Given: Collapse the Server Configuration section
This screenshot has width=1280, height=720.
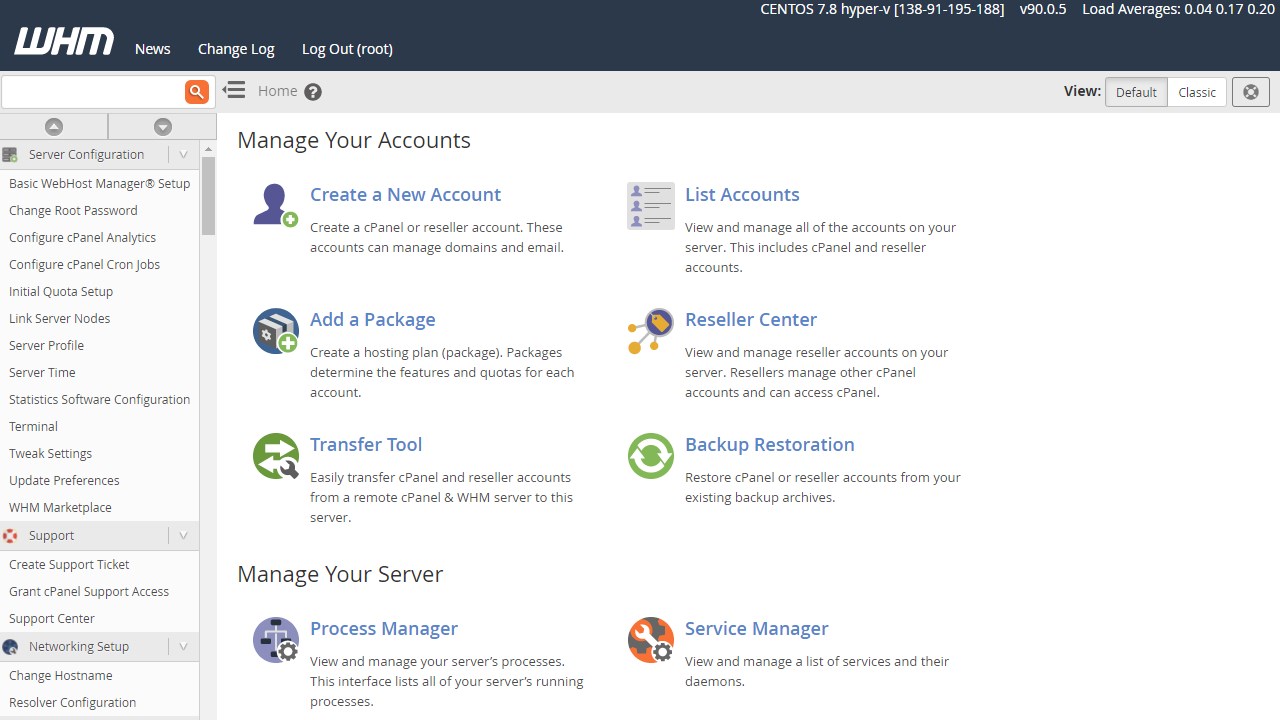Looking at the screenshot, I should click(x=183, y=154).
